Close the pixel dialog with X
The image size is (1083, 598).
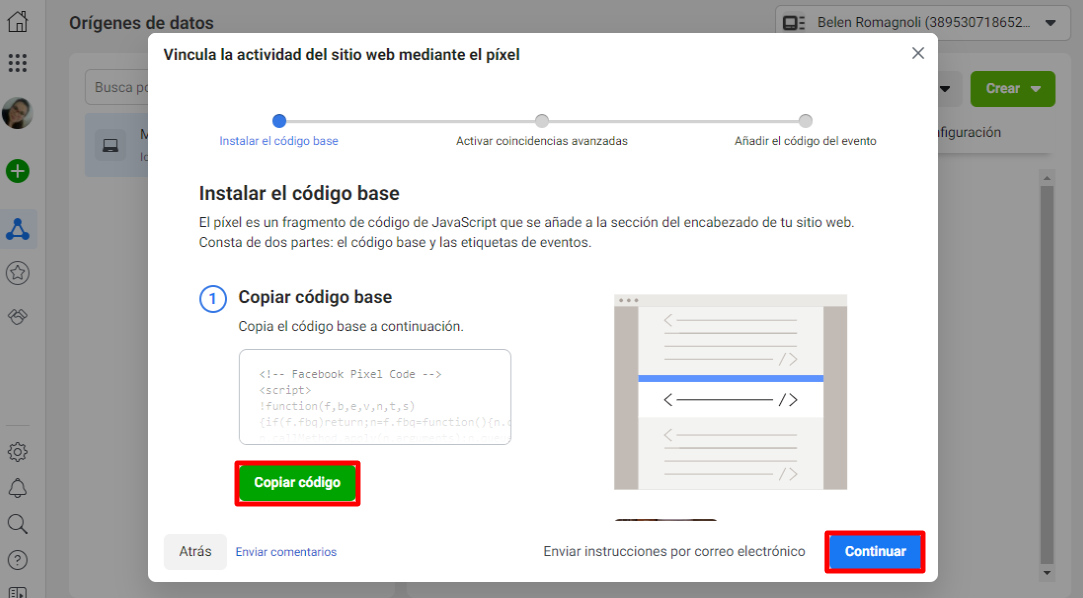pos(918,53)
